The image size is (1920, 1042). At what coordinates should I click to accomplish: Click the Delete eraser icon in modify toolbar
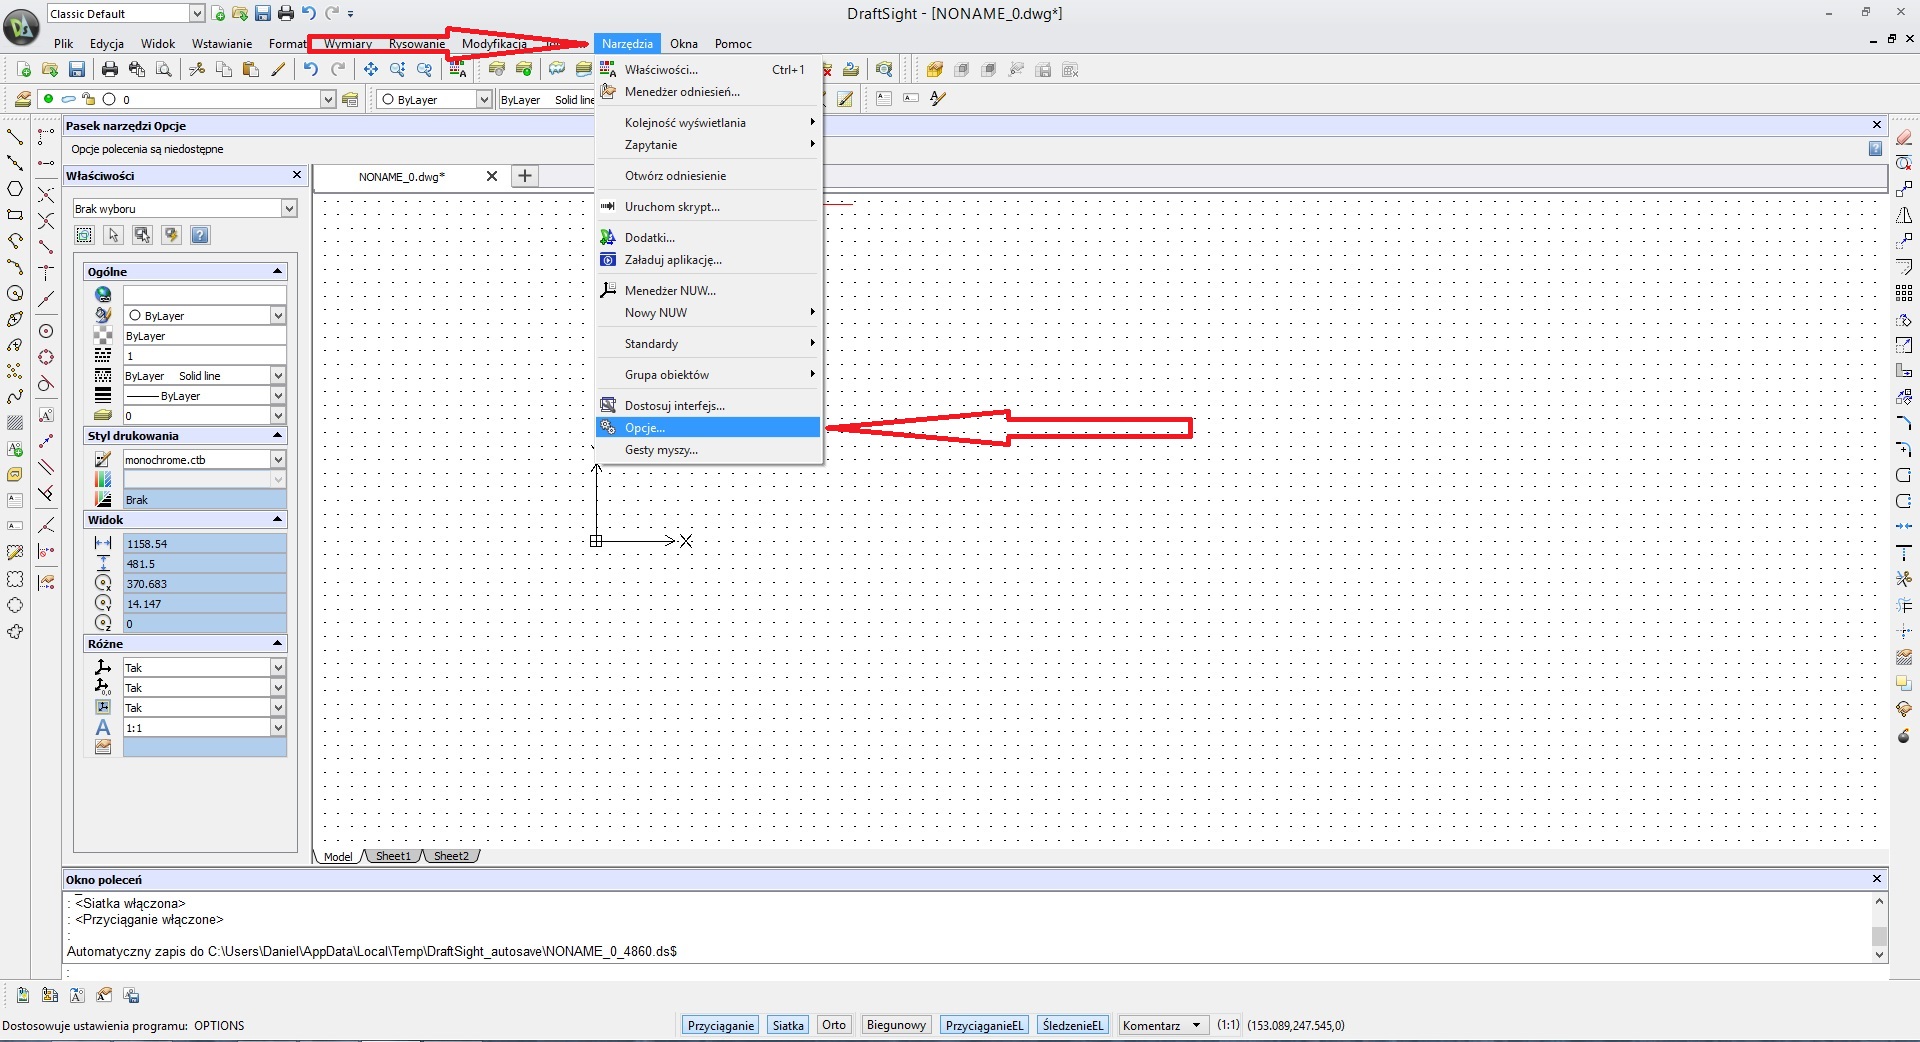click(1904, 137)
